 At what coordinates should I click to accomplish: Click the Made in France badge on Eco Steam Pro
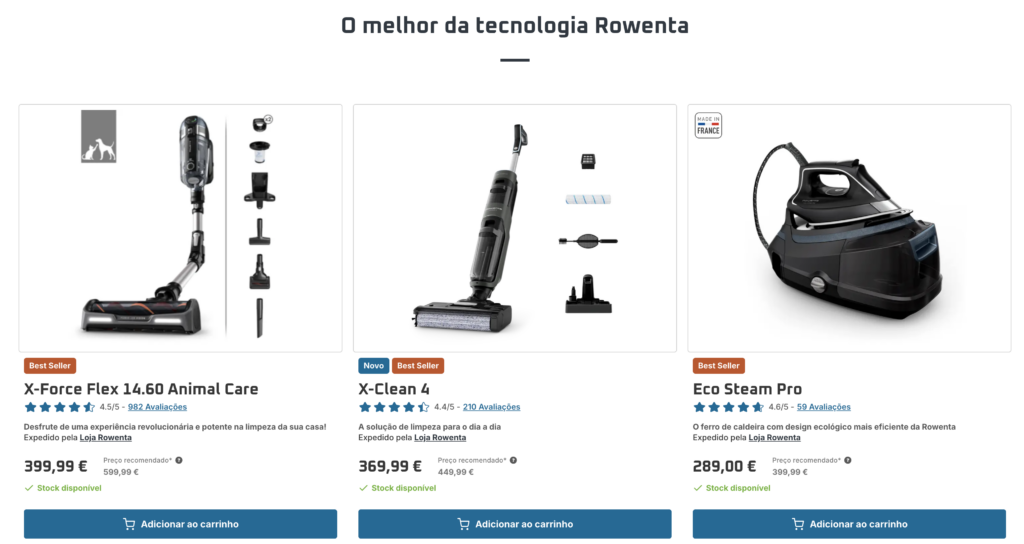point(708,125)
